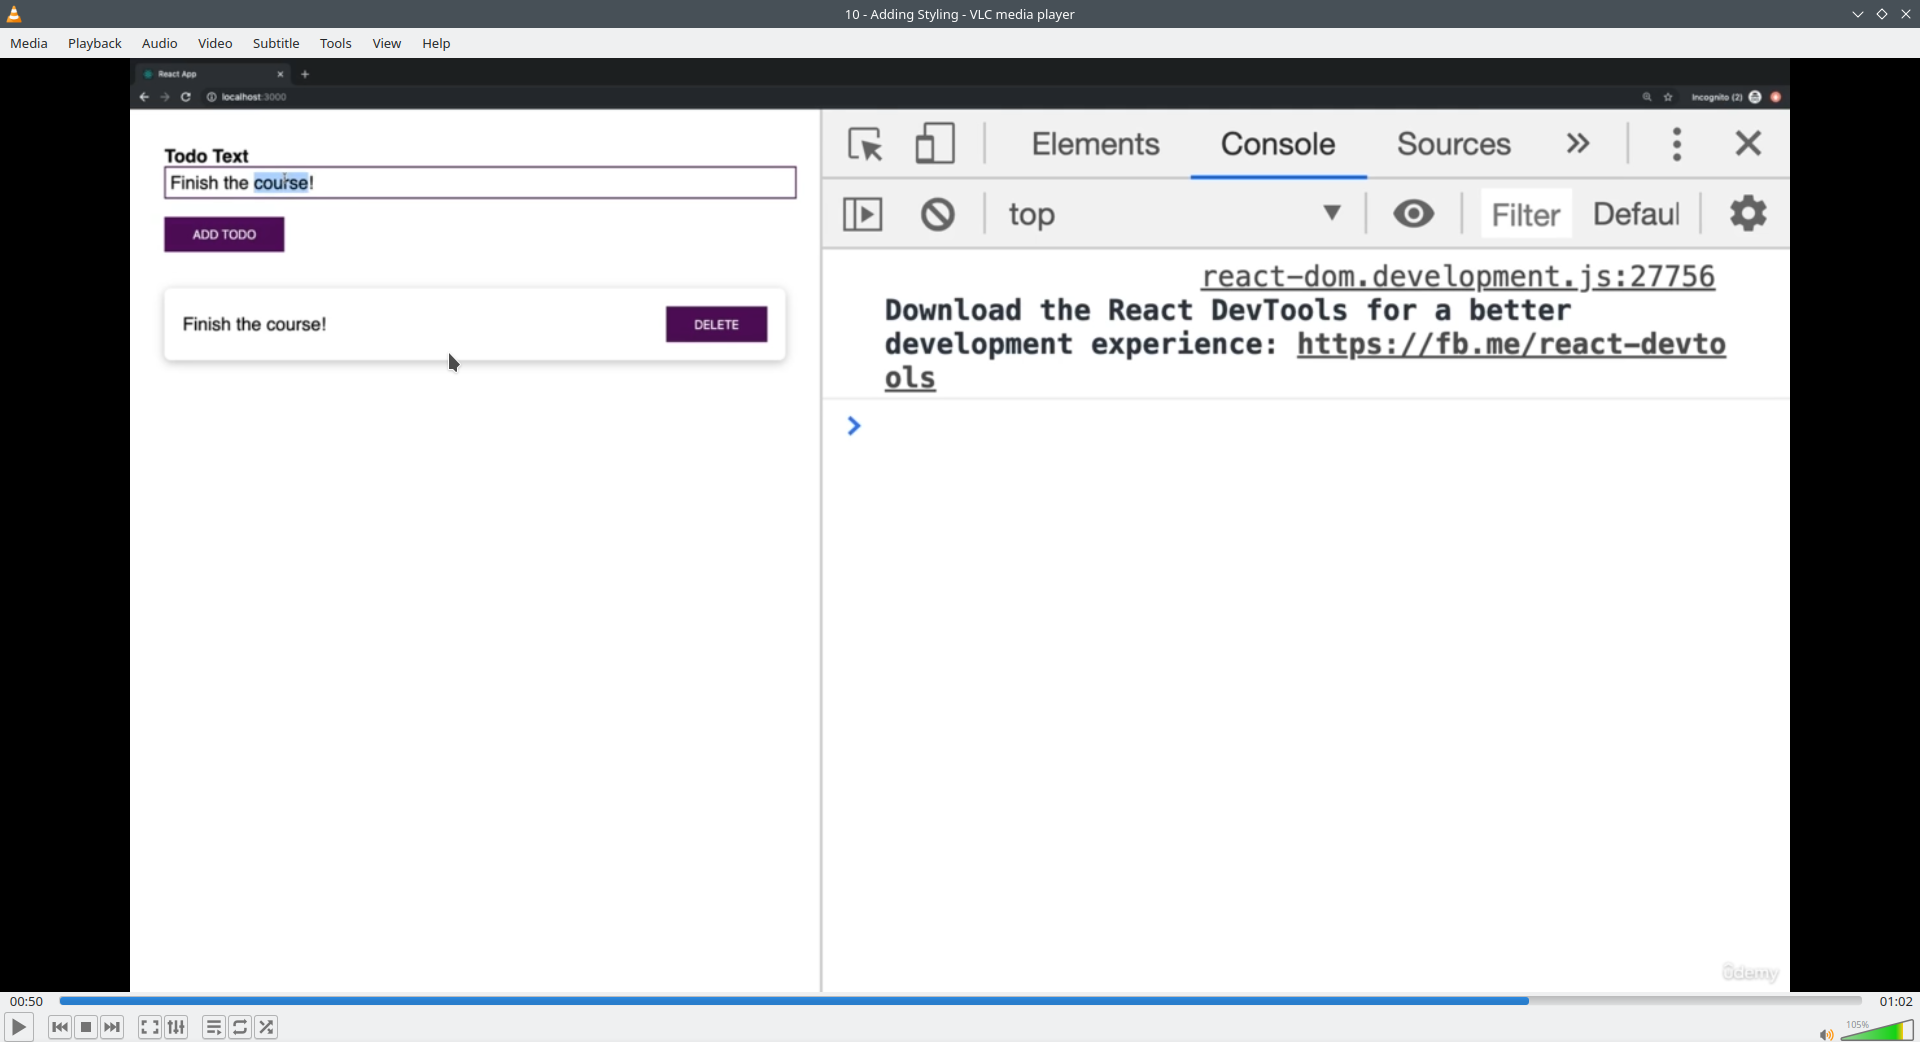Open the Video menu
1920x1042 pixels.
(215, 43)
